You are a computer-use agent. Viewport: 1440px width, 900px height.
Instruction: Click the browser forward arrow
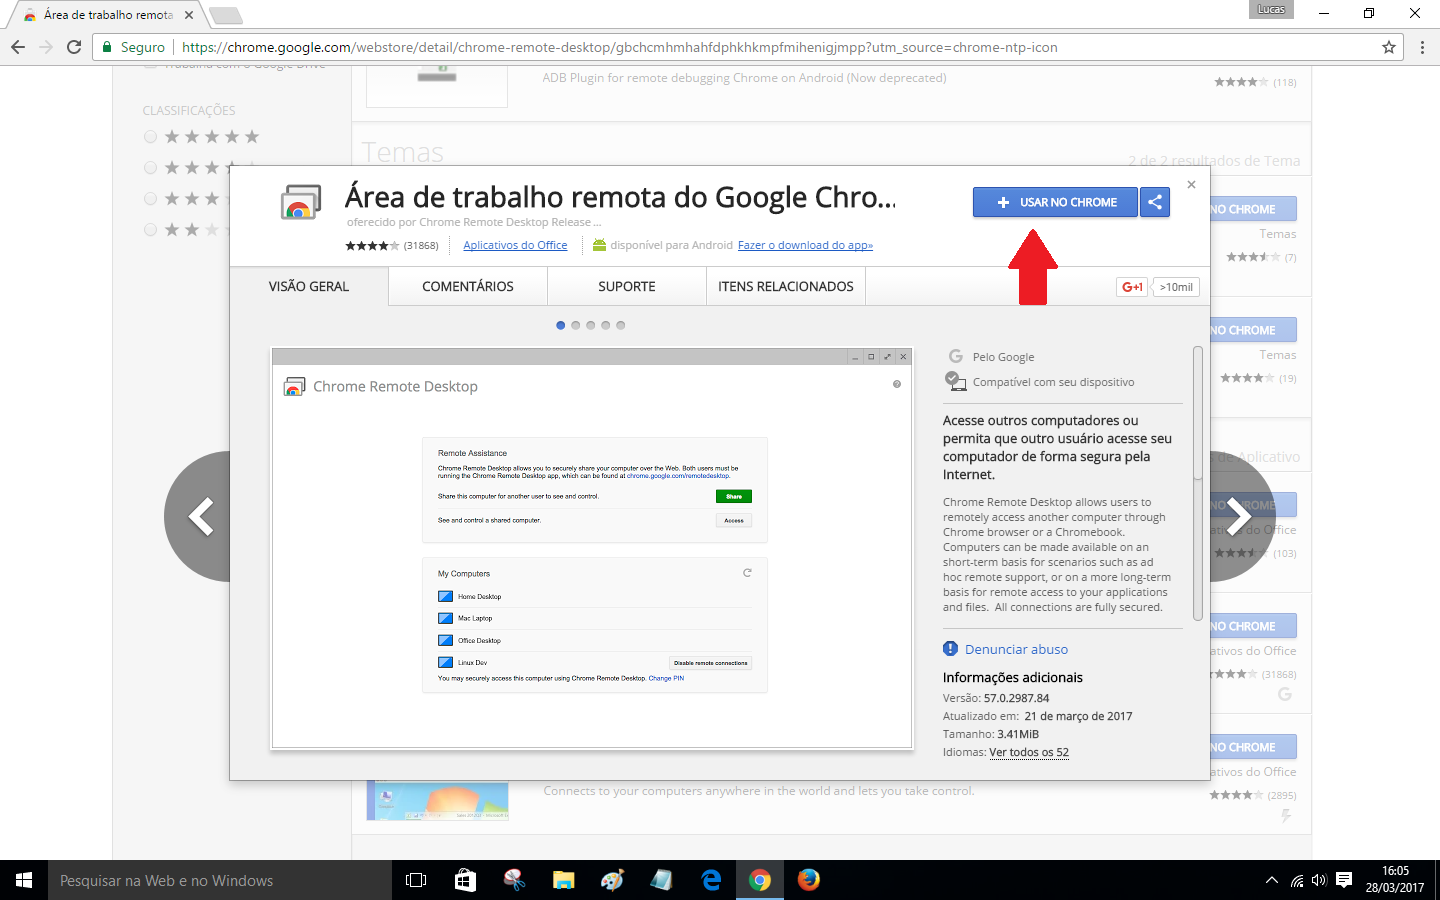tap(46, 47)
